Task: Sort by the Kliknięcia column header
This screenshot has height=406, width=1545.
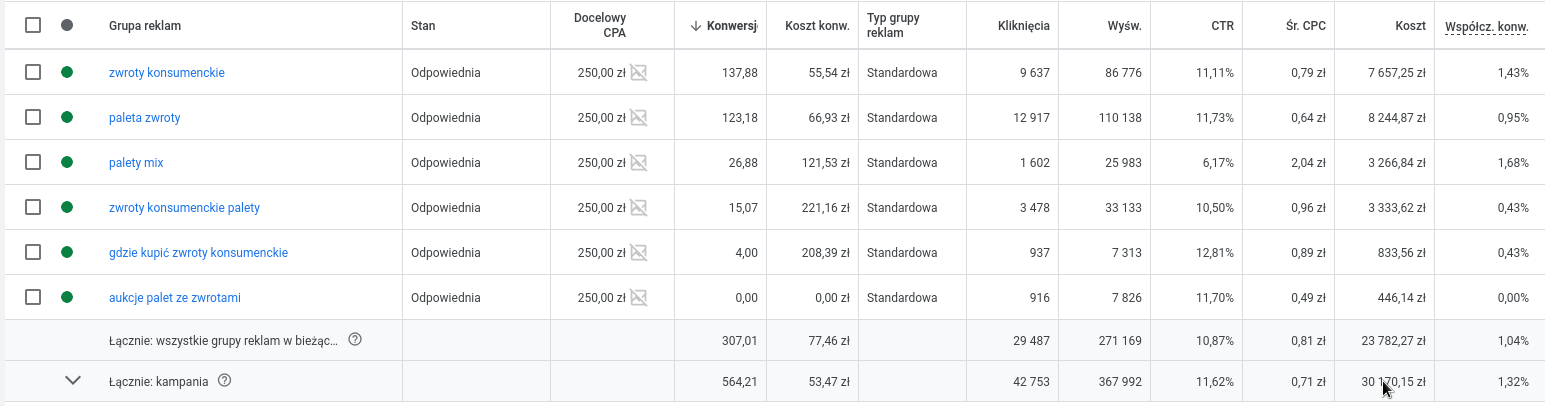Action: click(x=1024, y=25)
